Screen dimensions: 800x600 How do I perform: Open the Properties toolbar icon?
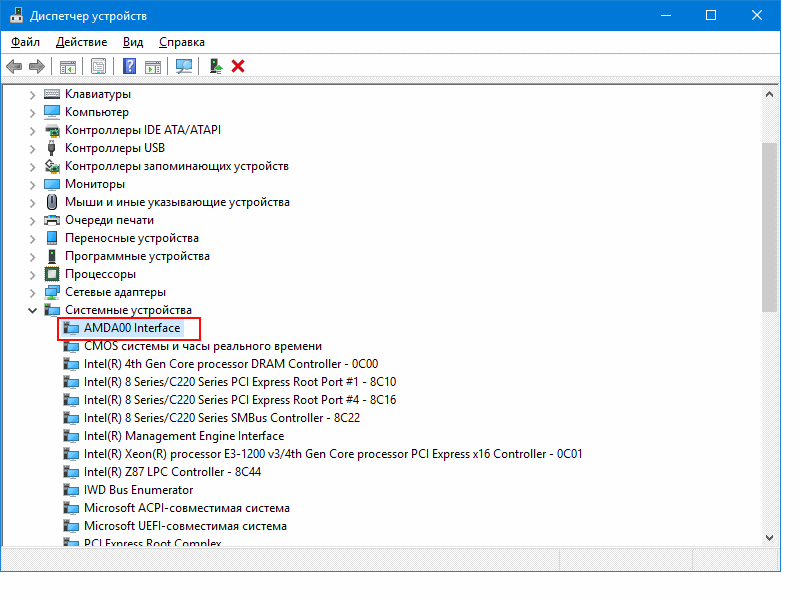(x=98, y=66)
